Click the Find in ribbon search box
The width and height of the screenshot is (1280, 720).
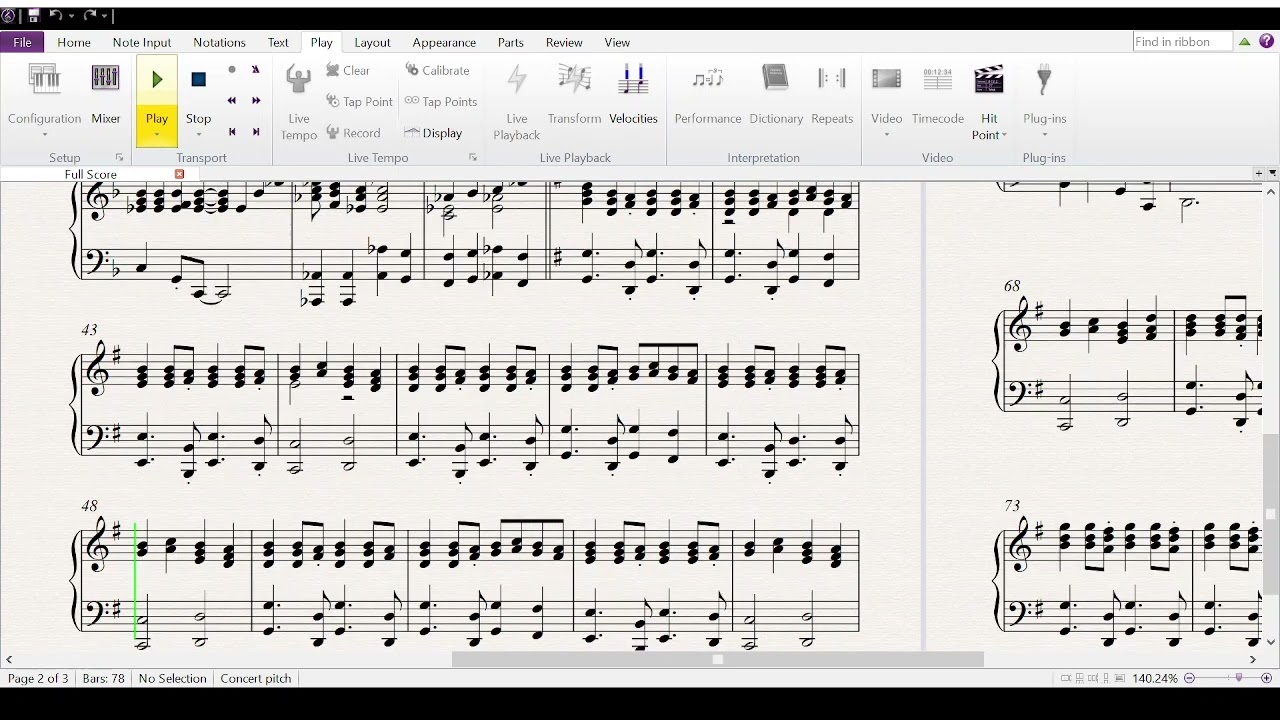[x=1182, y=42]
